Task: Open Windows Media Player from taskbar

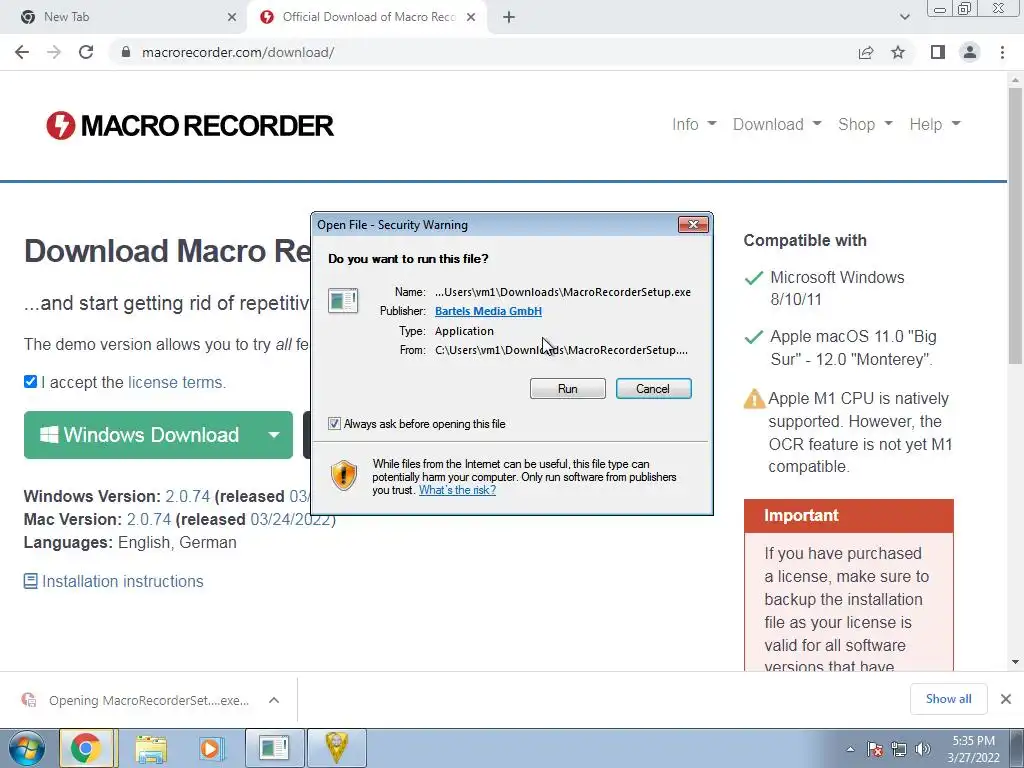Action: (211, 748)
